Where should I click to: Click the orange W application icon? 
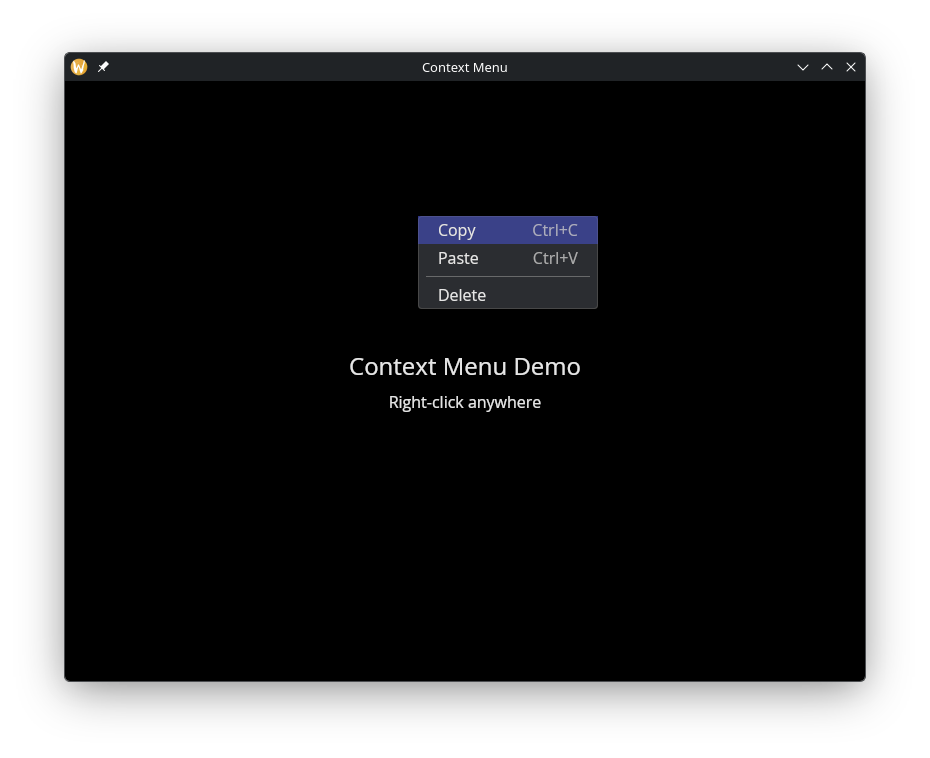[x=79, y=67]
